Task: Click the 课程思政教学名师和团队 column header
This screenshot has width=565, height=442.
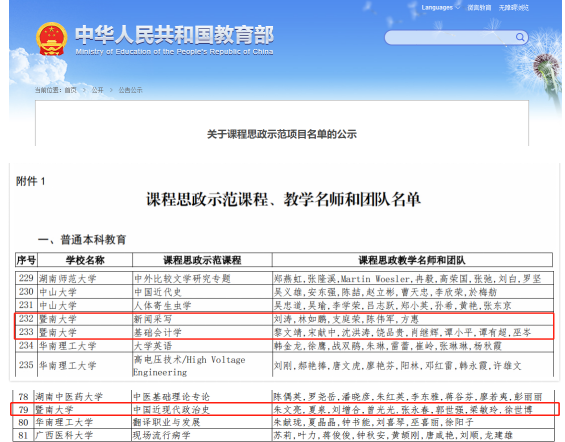Action: tap(412, 260)
